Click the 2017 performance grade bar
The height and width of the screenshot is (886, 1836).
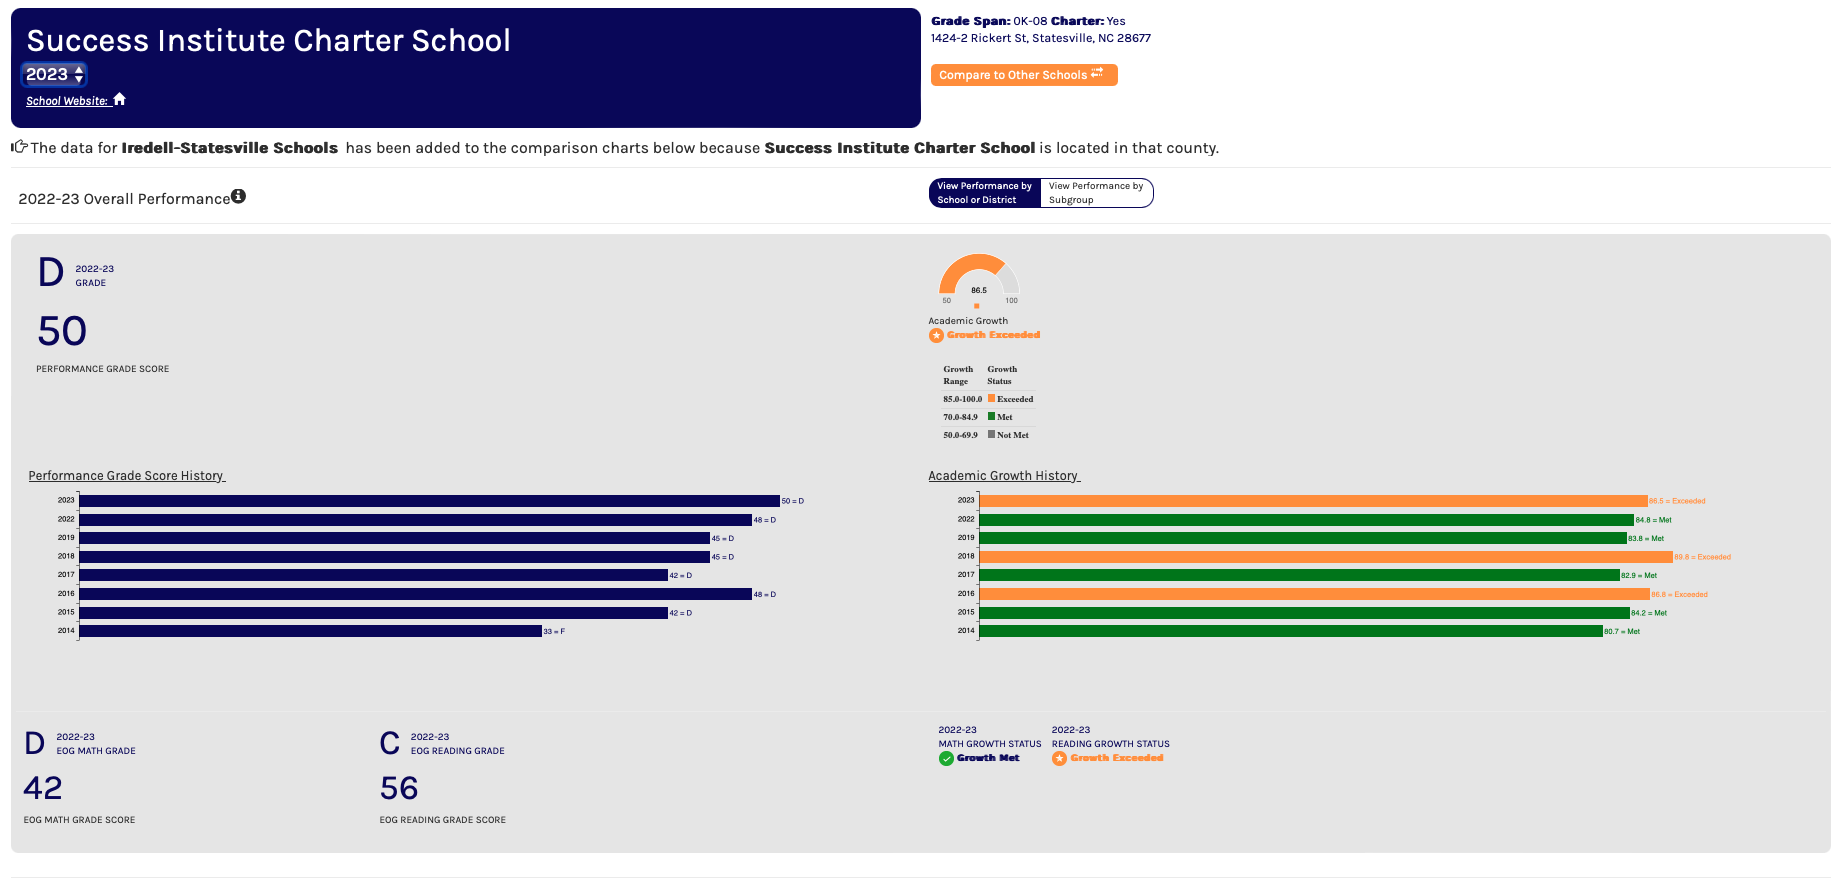(374, 575)
